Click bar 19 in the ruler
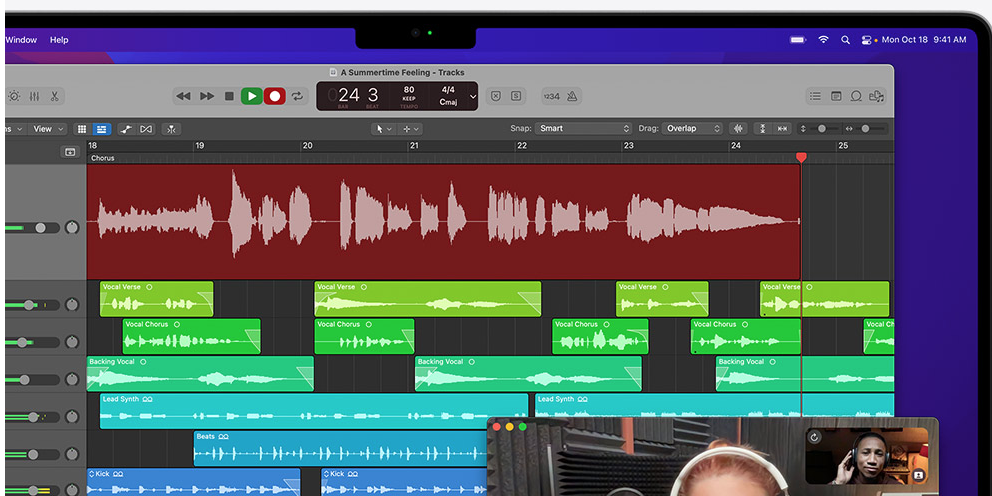 point(199,146)
